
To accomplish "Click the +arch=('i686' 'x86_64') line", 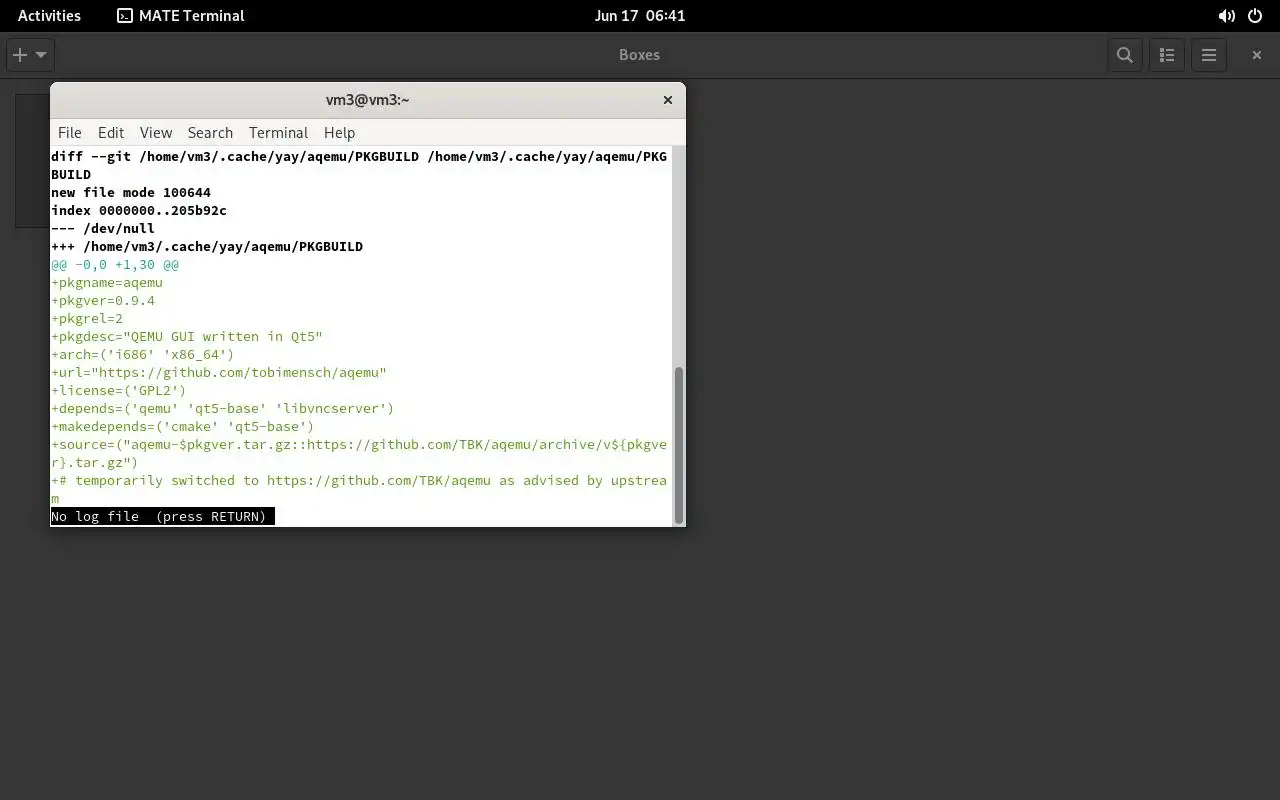I will click(x=143, y=355).
